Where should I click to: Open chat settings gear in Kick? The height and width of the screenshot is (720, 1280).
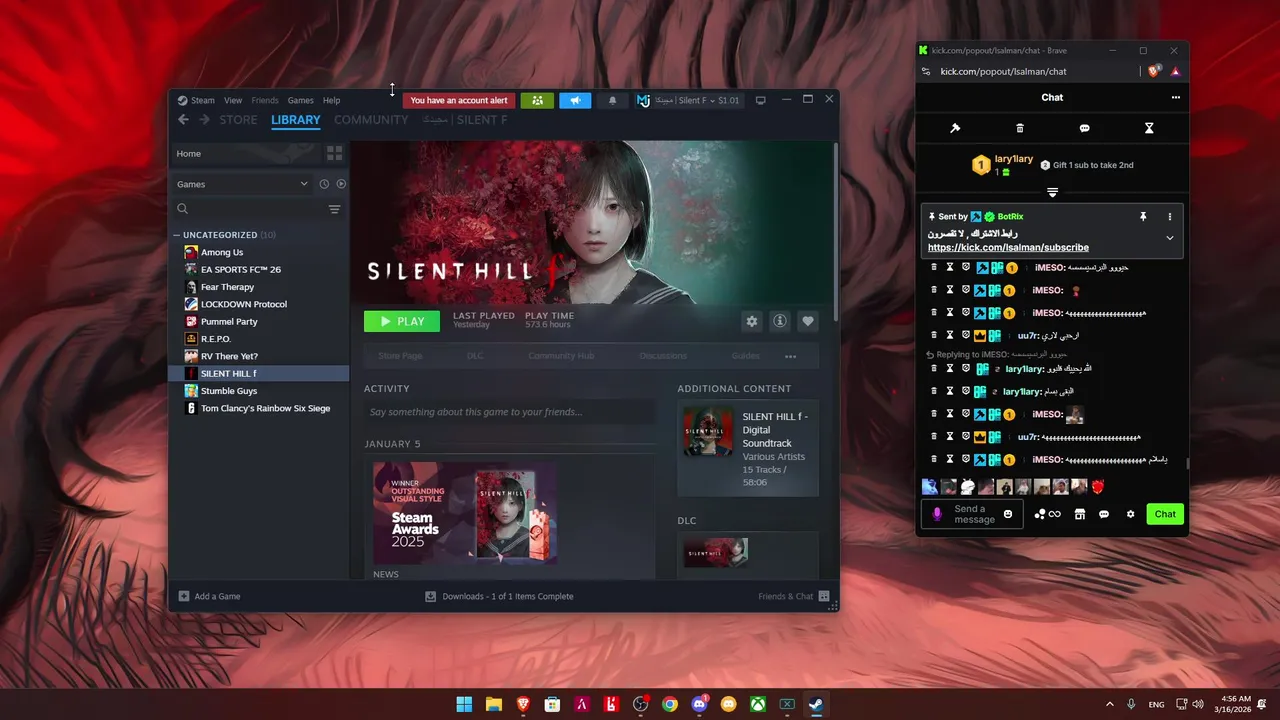coord(1131,514)
